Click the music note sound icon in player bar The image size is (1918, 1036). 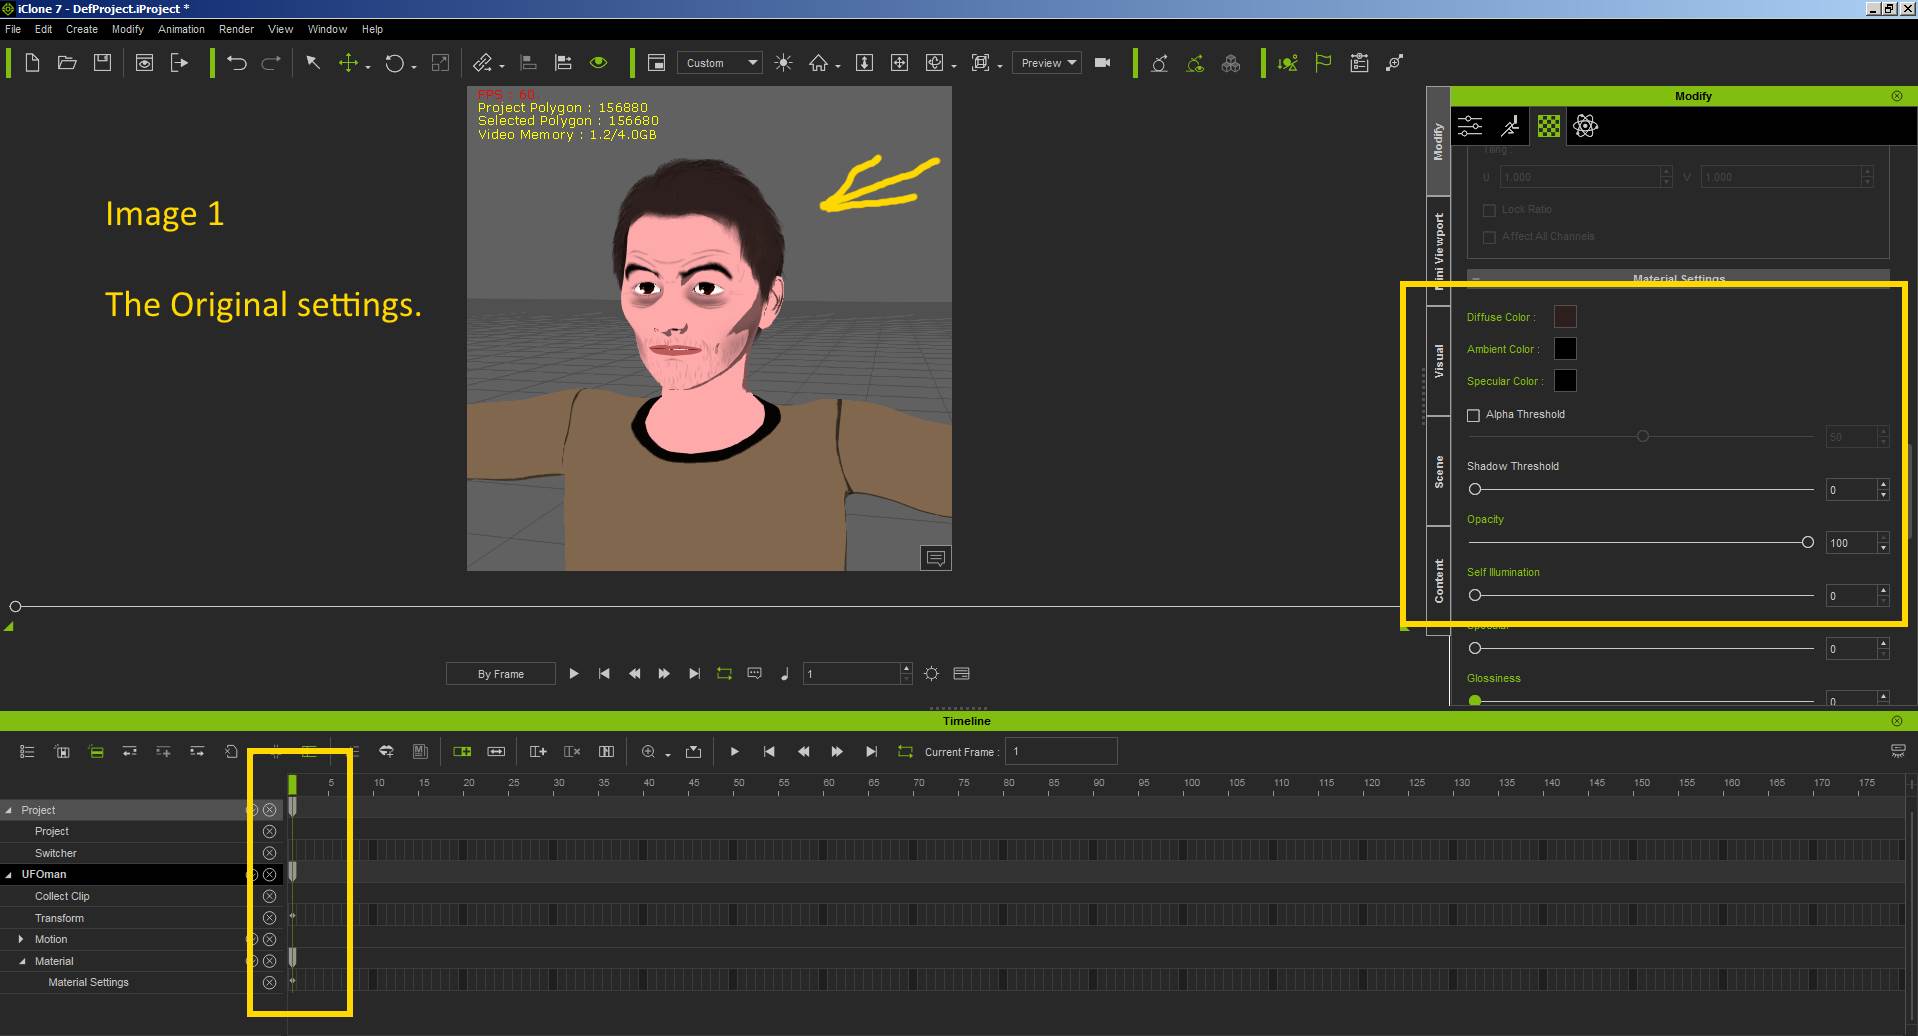[x=784, y=674]
